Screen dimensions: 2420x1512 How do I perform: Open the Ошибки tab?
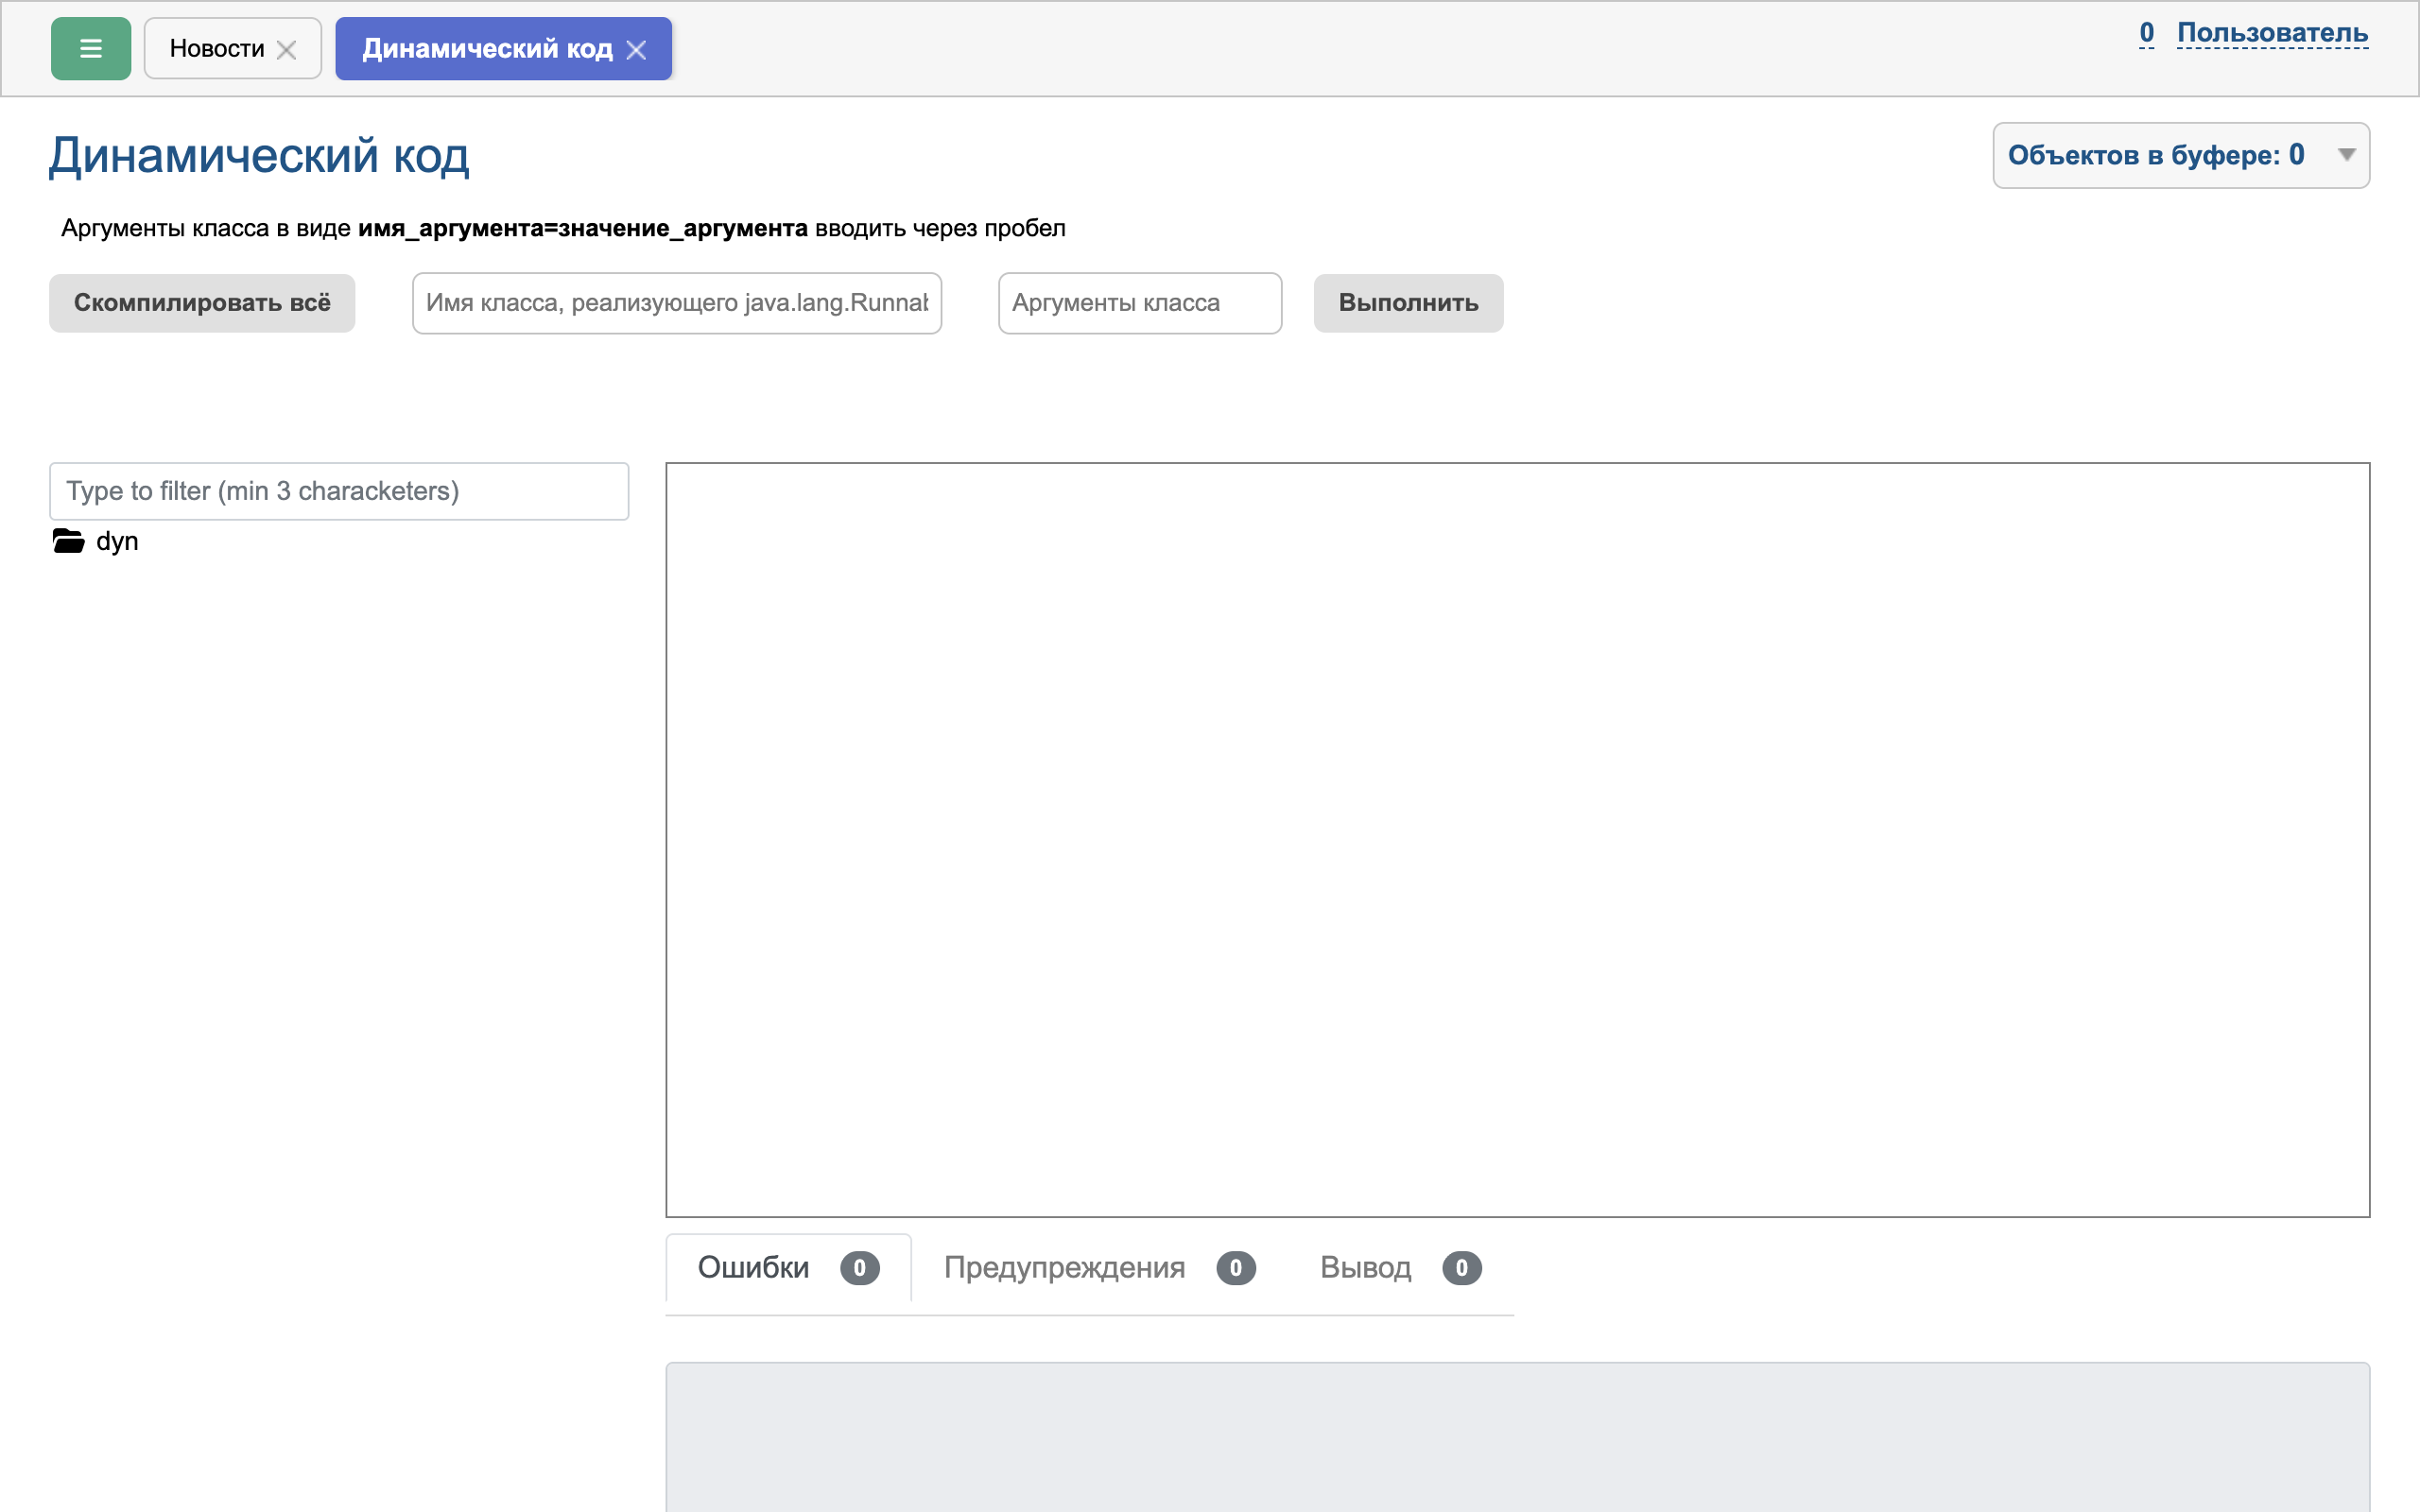click(788, 1268)
